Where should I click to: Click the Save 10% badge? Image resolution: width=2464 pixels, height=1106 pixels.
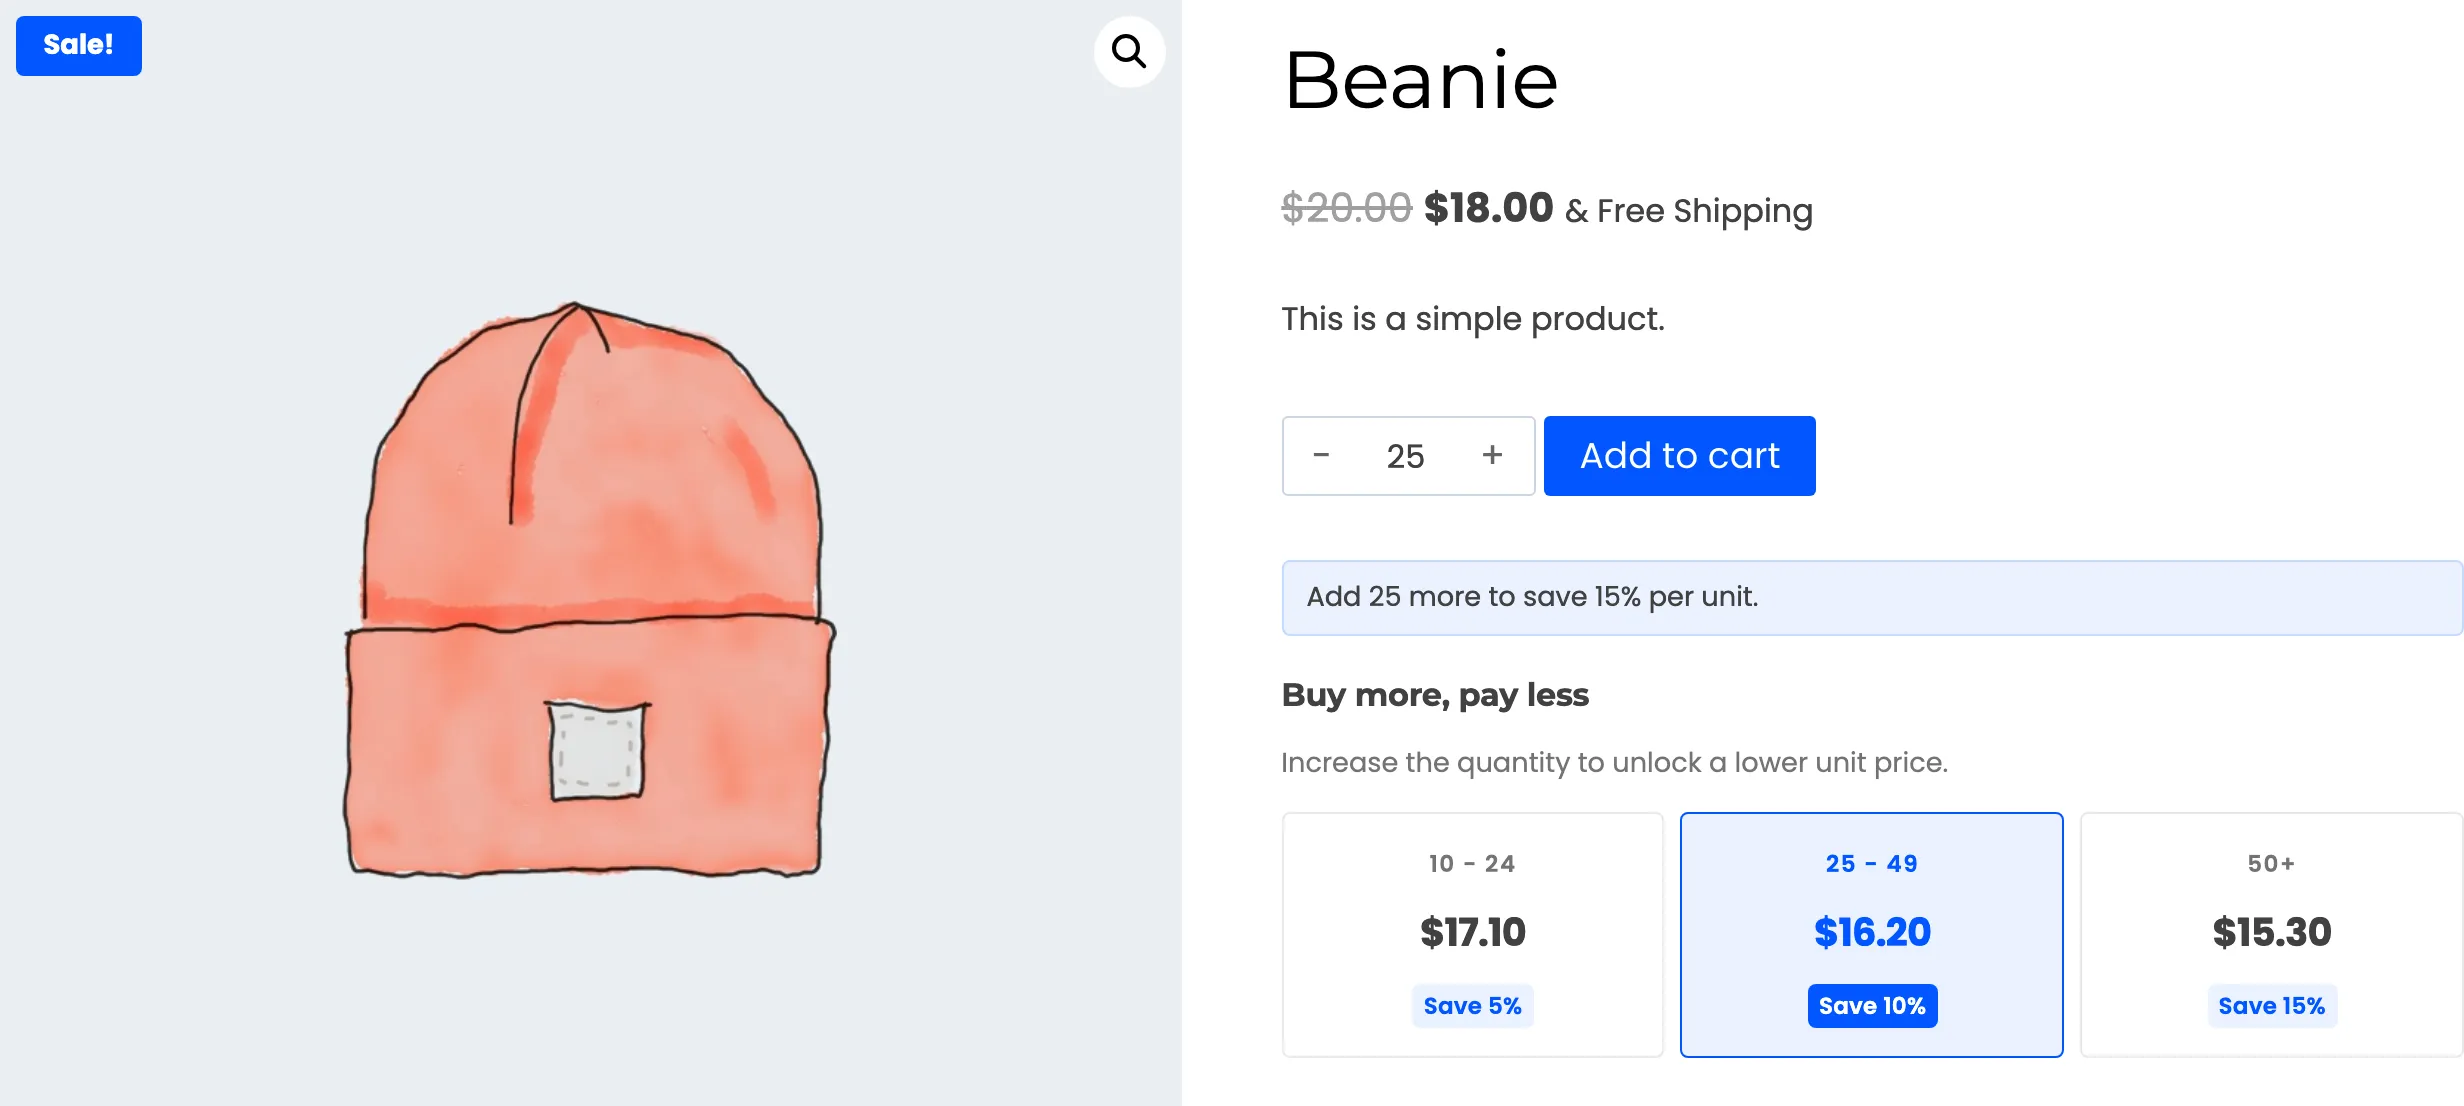[1872, 1006]
